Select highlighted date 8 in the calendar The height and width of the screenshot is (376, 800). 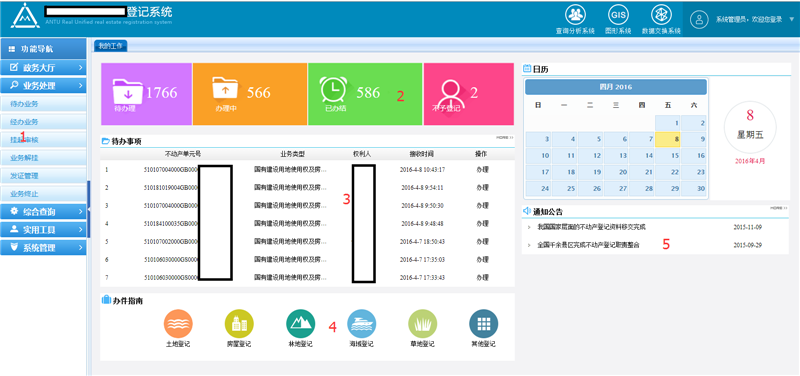[x=667, y=139]
